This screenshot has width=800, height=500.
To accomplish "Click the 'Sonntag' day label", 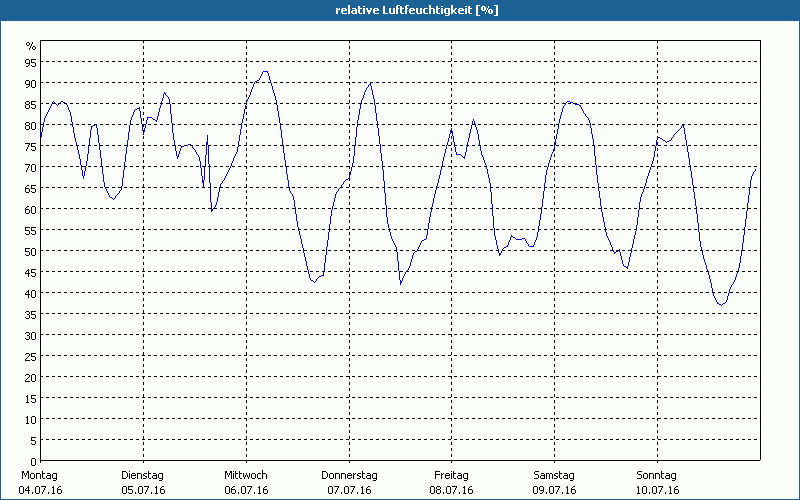I will pos(657,475).
